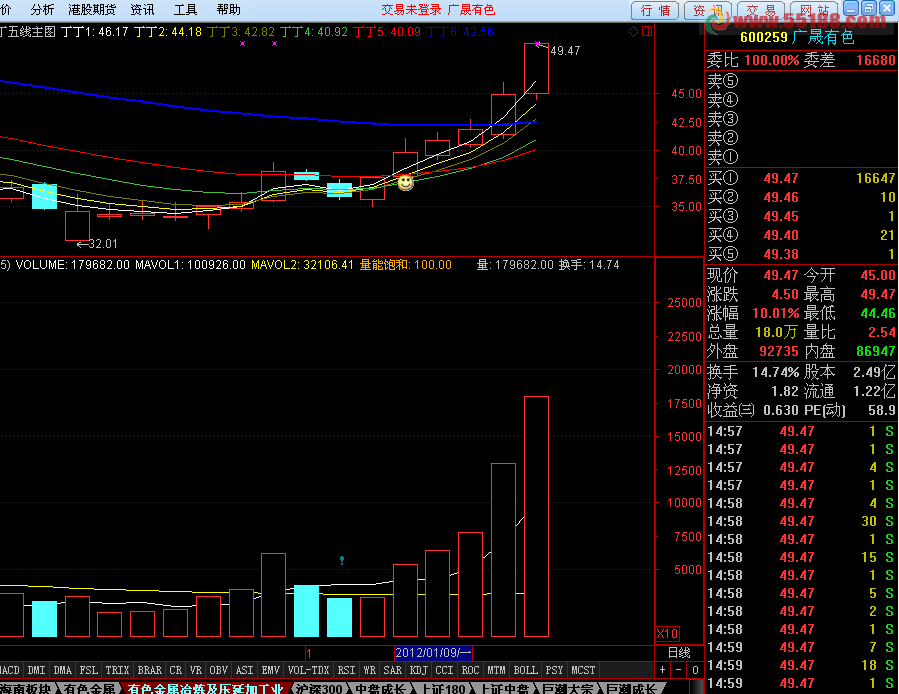Image resolution: width=899 pixels, height=694 pixels.
Task: Select the 巨潮大宗 sector tab
Action: [566, 688]
